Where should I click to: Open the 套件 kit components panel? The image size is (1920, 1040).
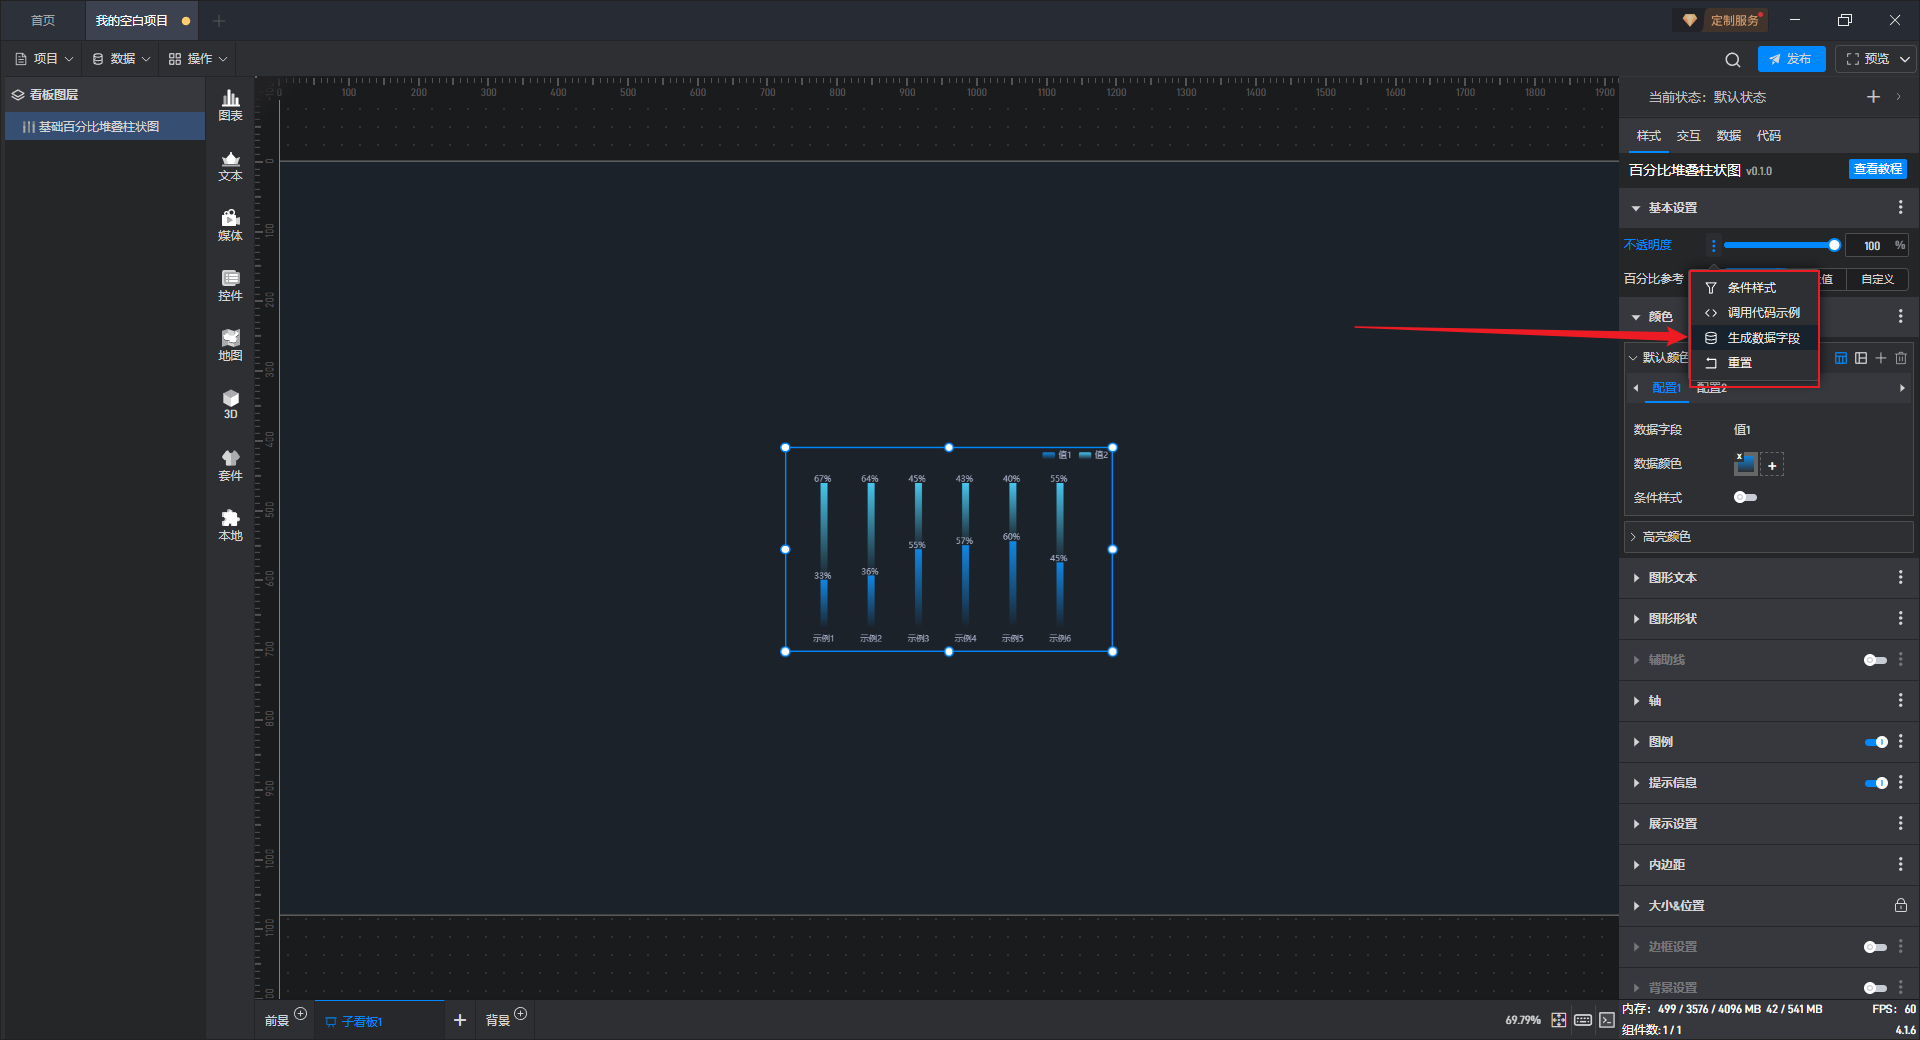pos(230,465)
